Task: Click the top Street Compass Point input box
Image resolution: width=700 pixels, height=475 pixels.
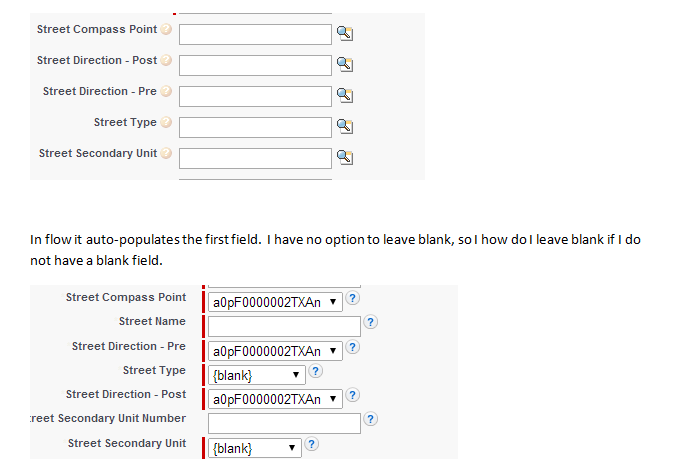Action: 255,34
